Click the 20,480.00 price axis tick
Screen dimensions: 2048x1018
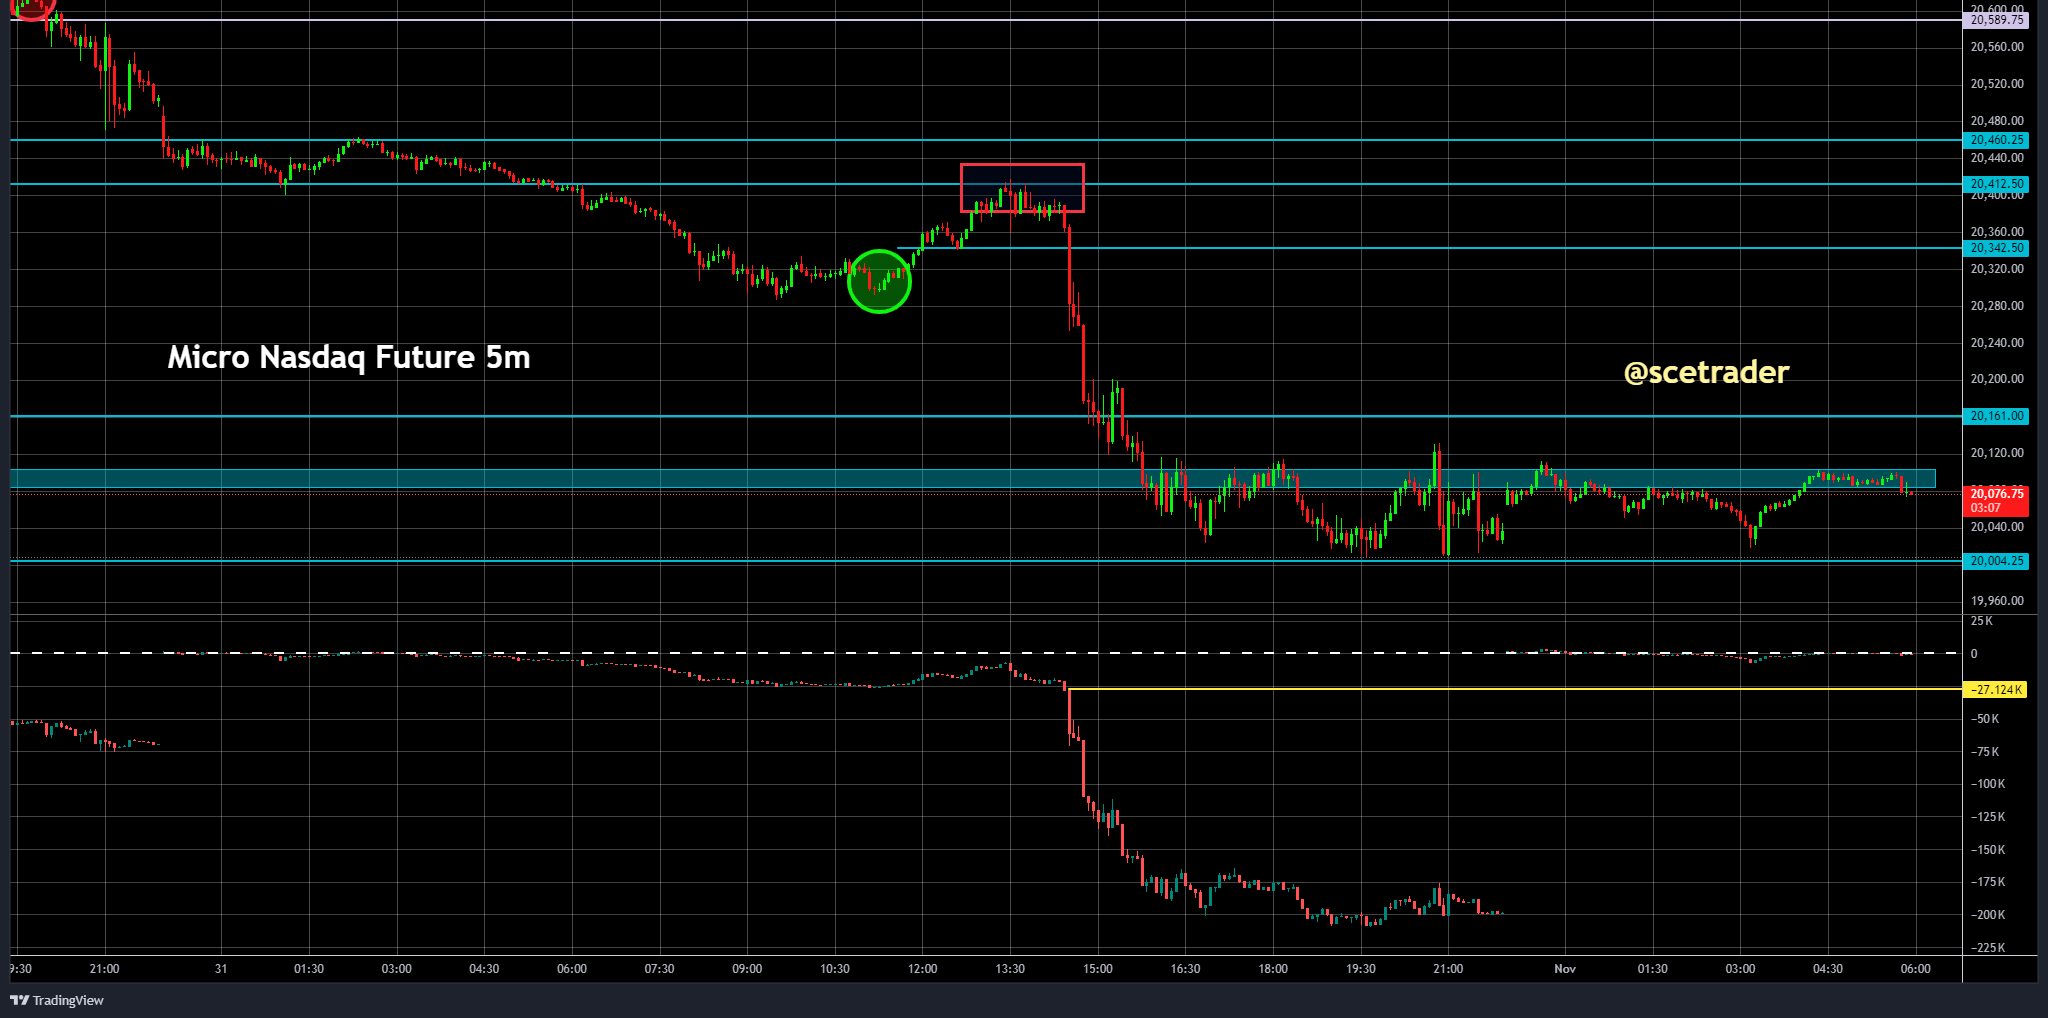point(1996,121)
